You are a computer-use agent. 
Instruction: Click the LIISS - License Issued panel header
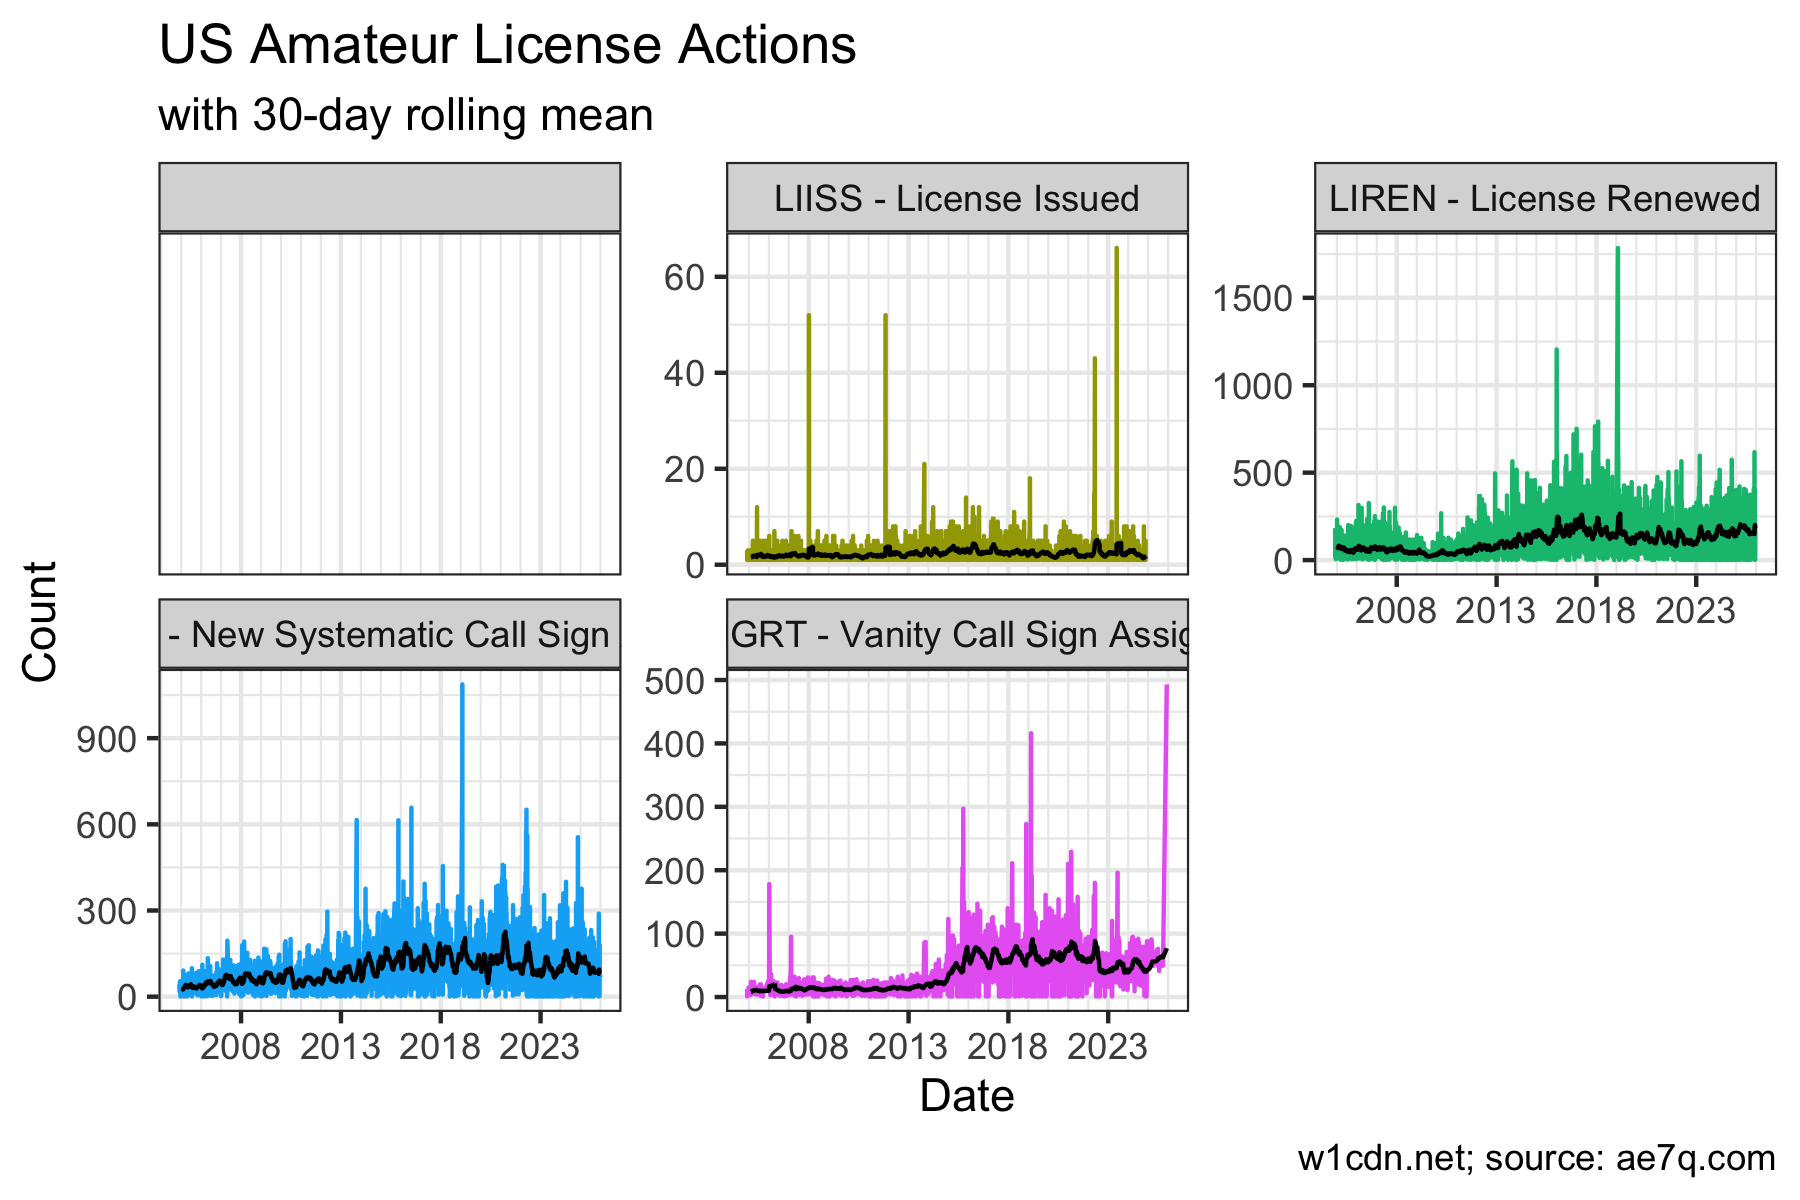click(957, 198)
